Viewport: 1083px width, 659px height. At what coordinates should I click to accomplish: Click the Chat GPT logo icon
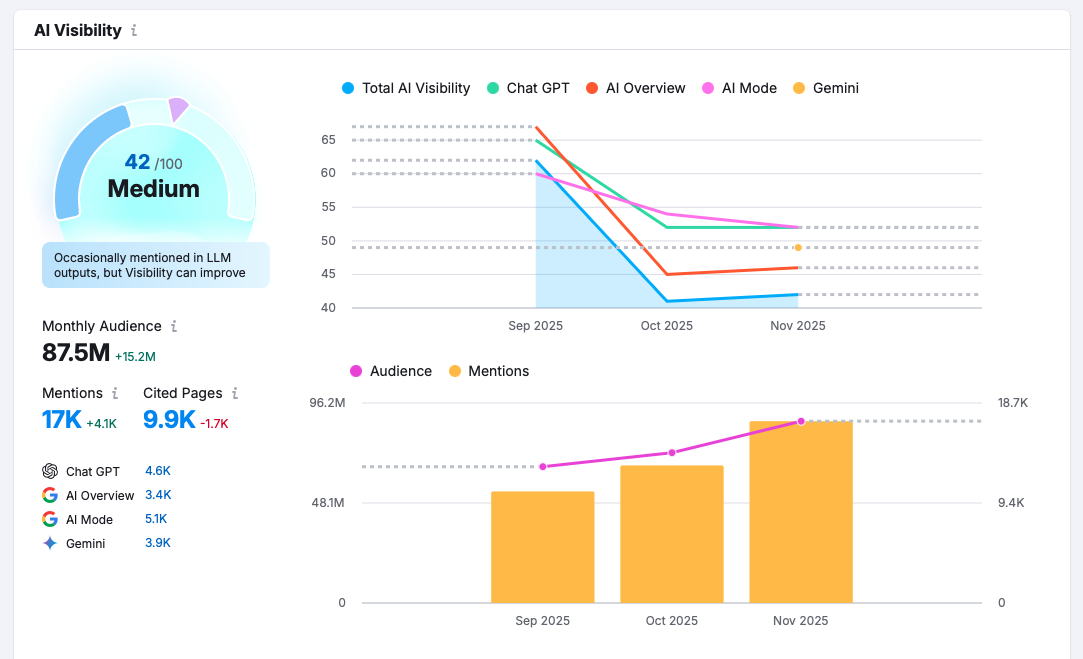pos(50,471)
